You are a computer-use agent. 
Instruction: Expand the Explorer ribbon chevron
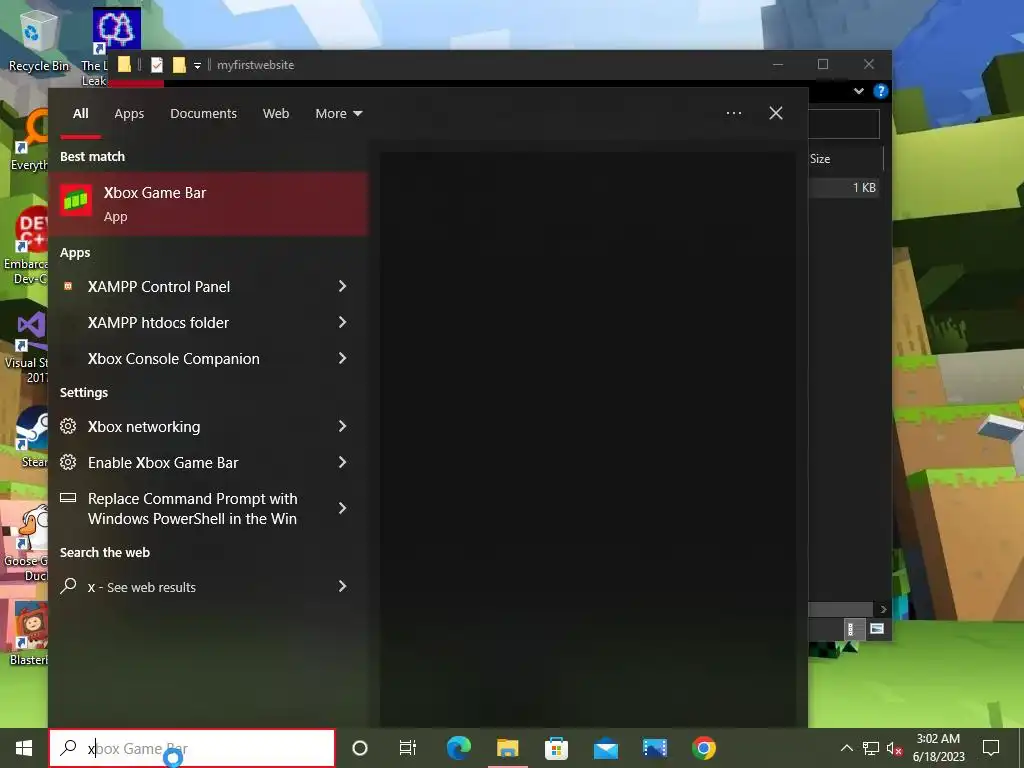tap(859, 91)
